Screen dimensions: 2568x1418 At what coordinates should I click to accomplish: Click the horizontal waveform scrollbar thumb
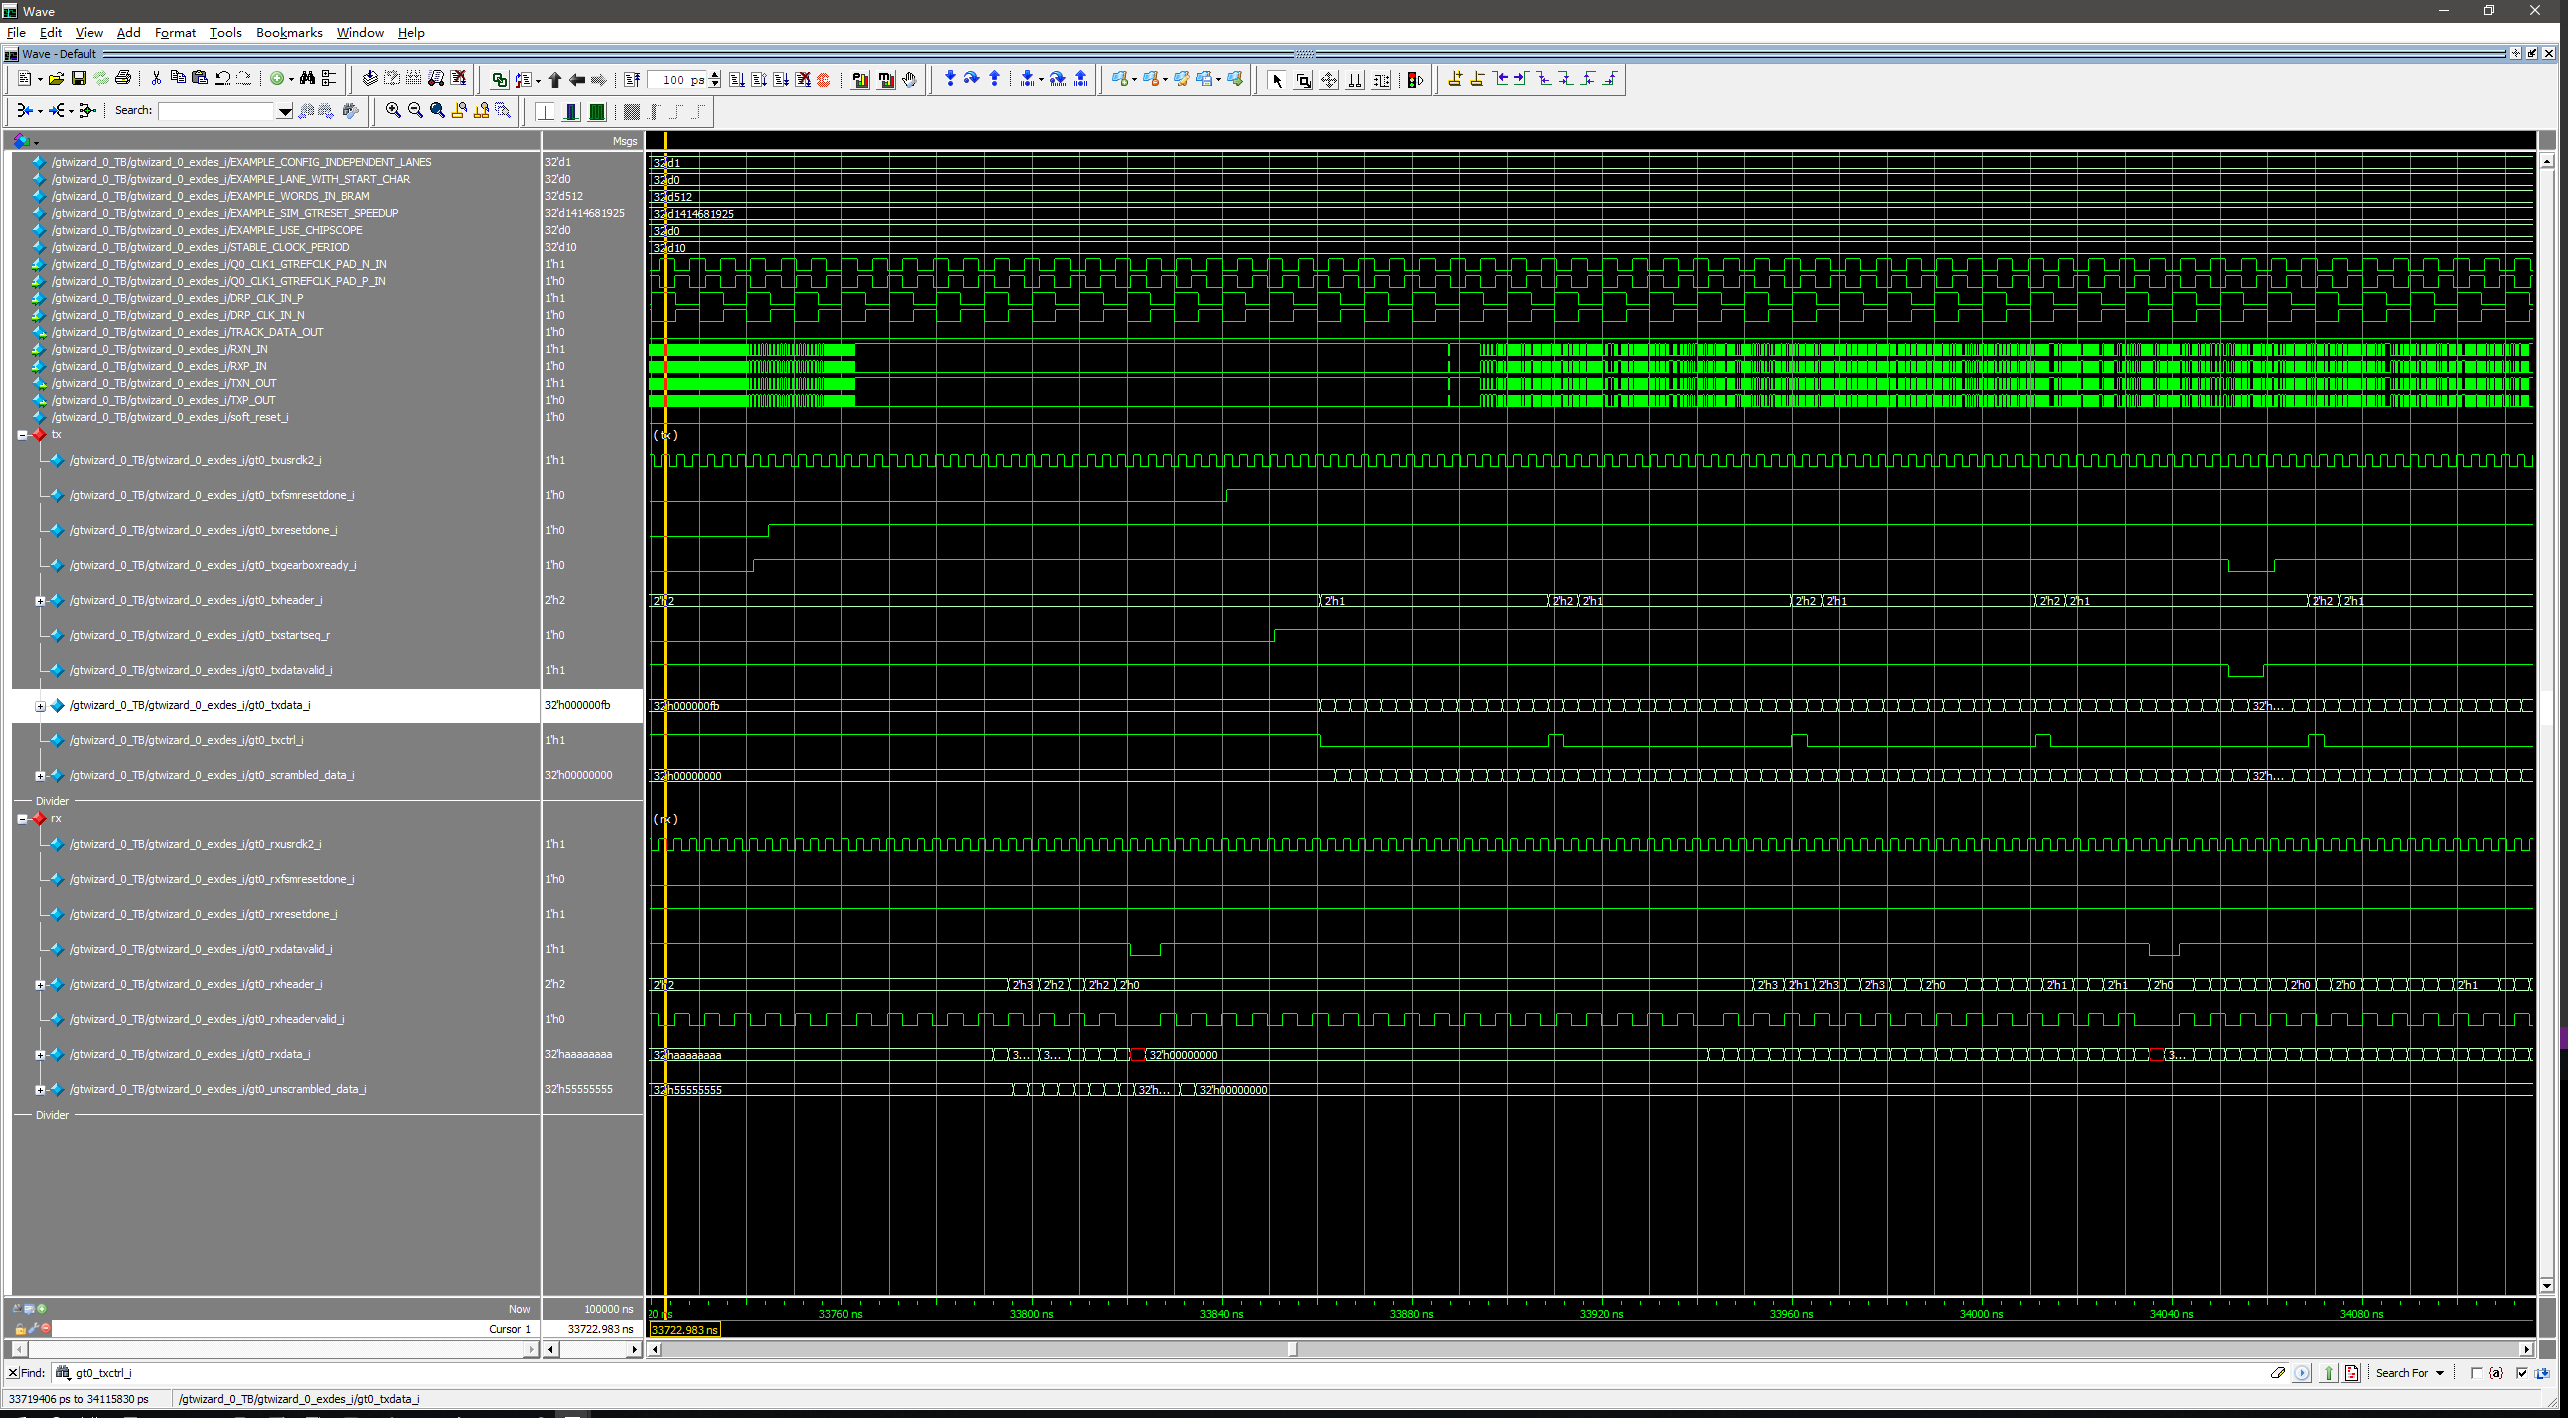[x=1292, y=1350]
